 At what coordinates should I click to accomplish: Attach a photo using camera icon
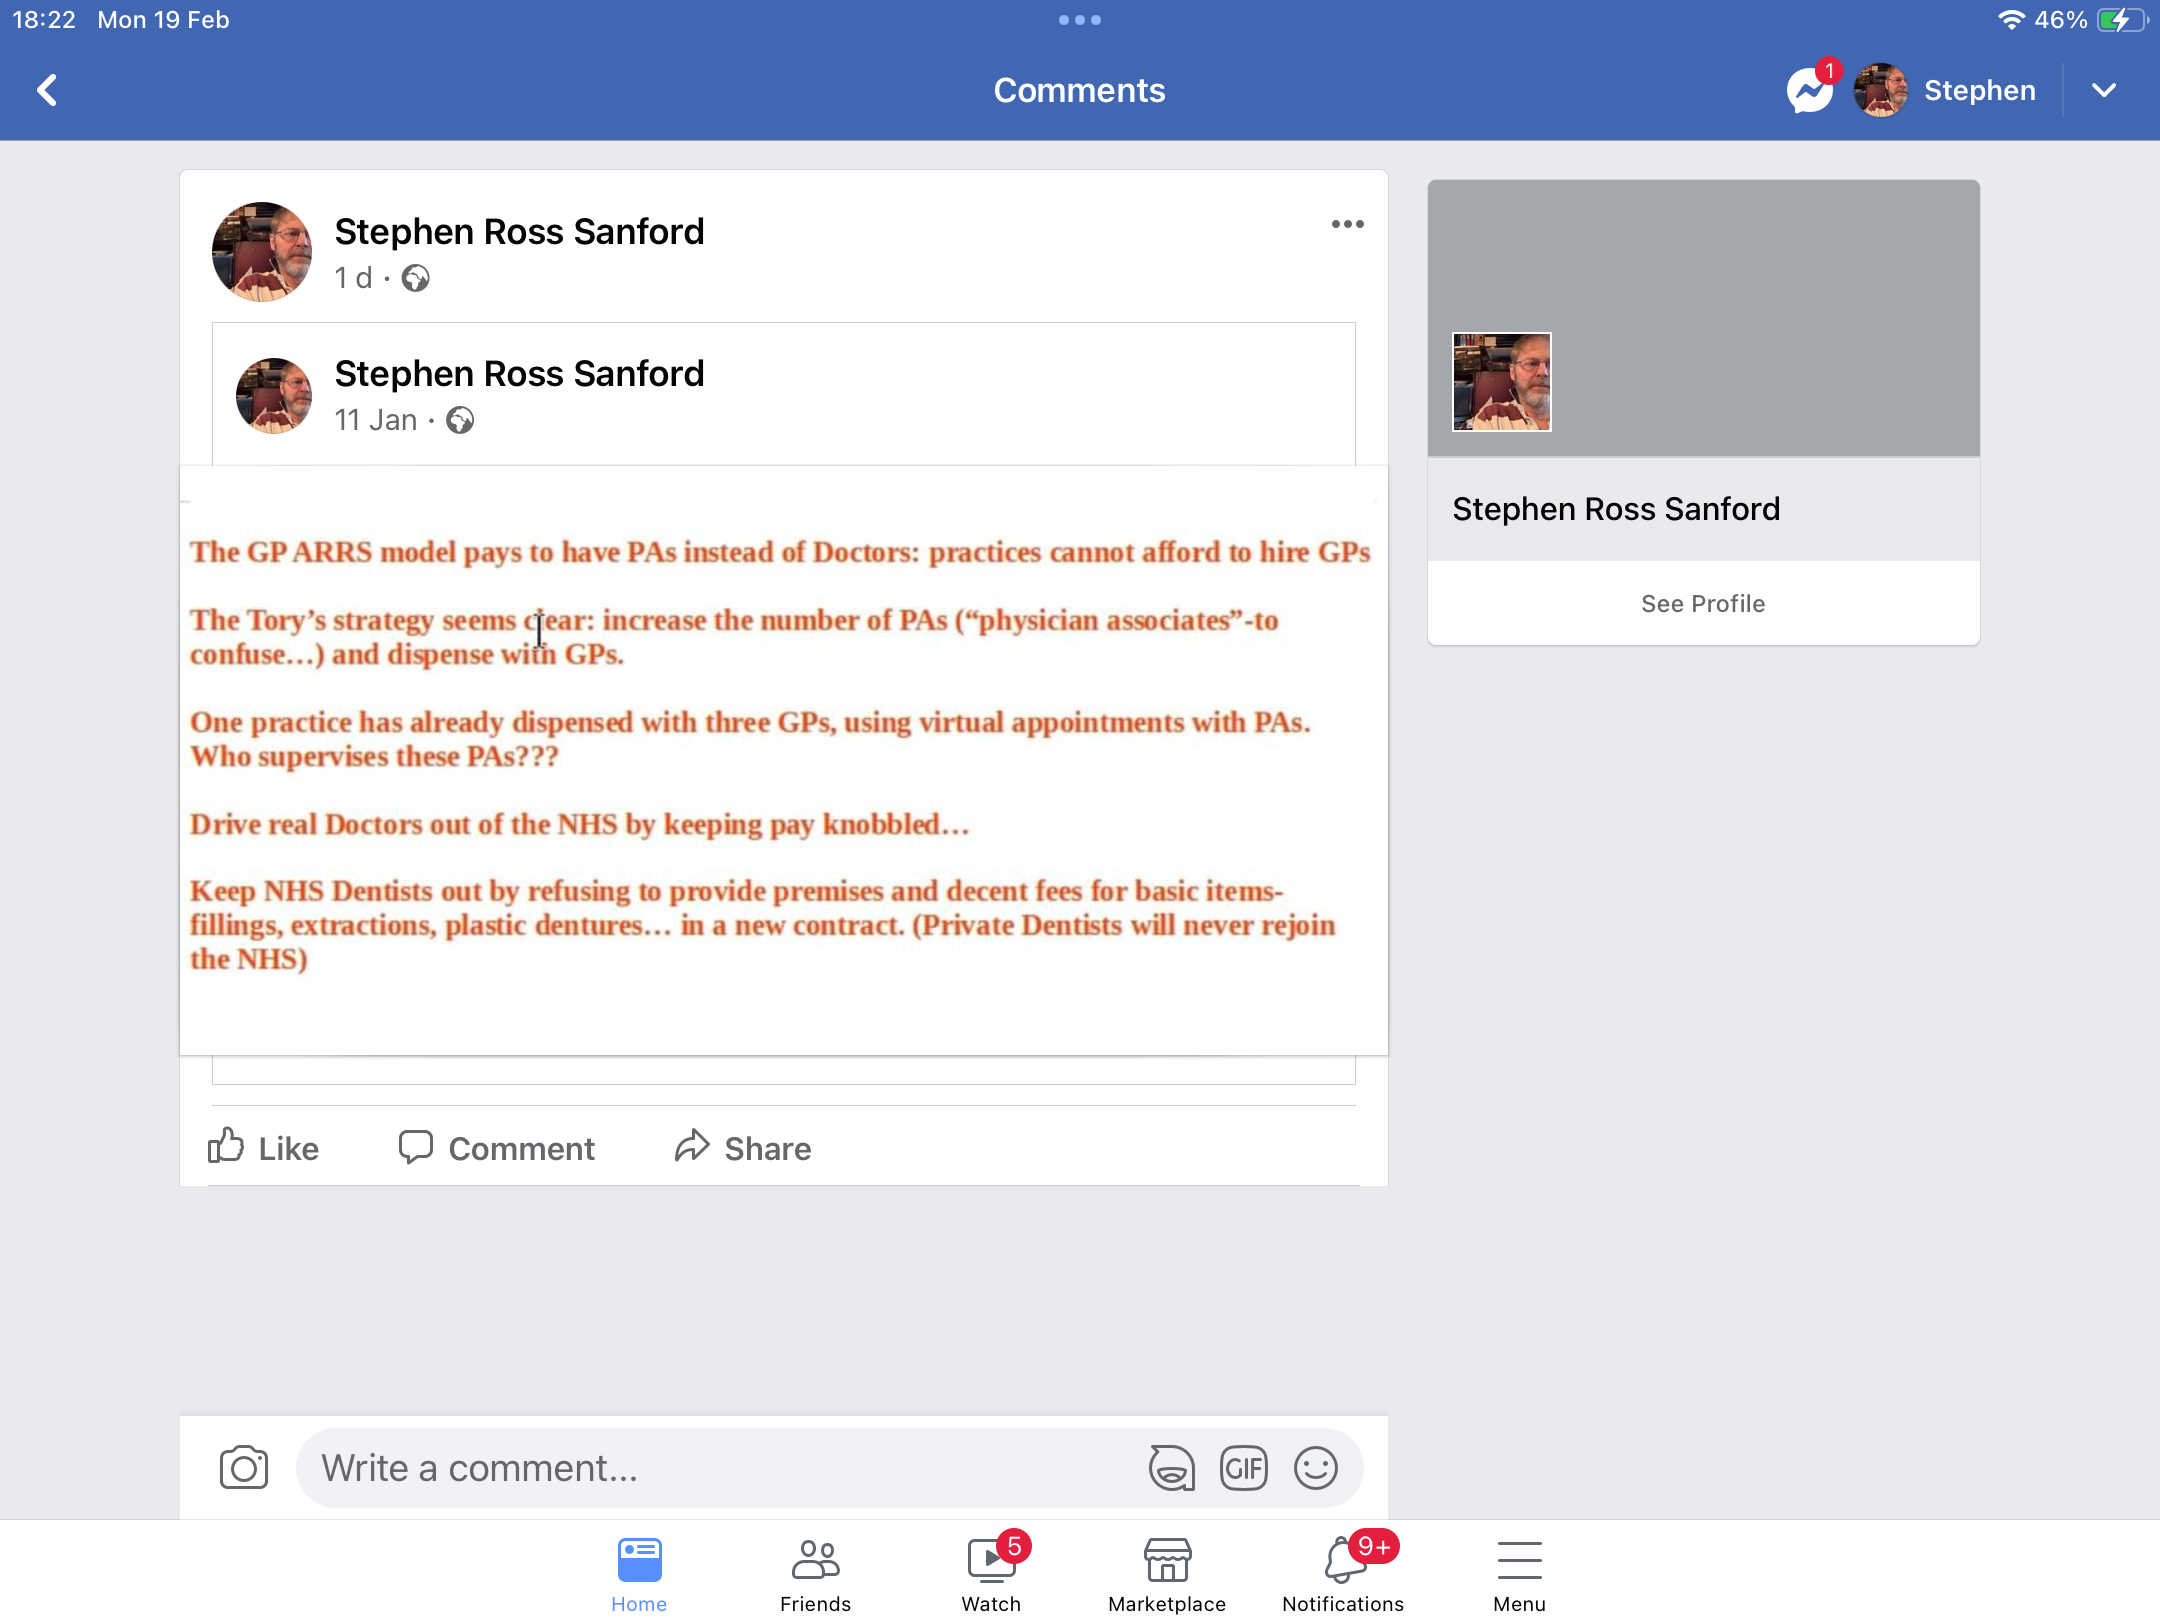click(244, 1467)
